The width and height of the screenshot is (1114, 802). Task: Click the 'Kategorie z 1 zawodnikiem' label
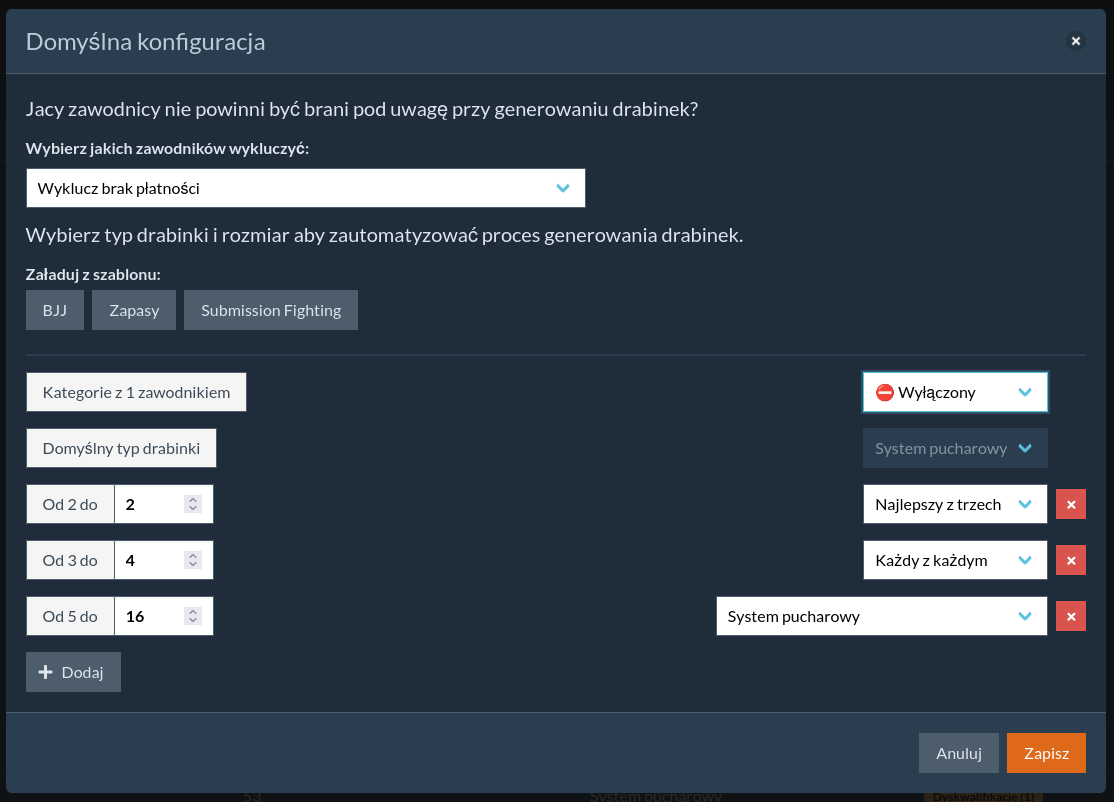point(136,393)
